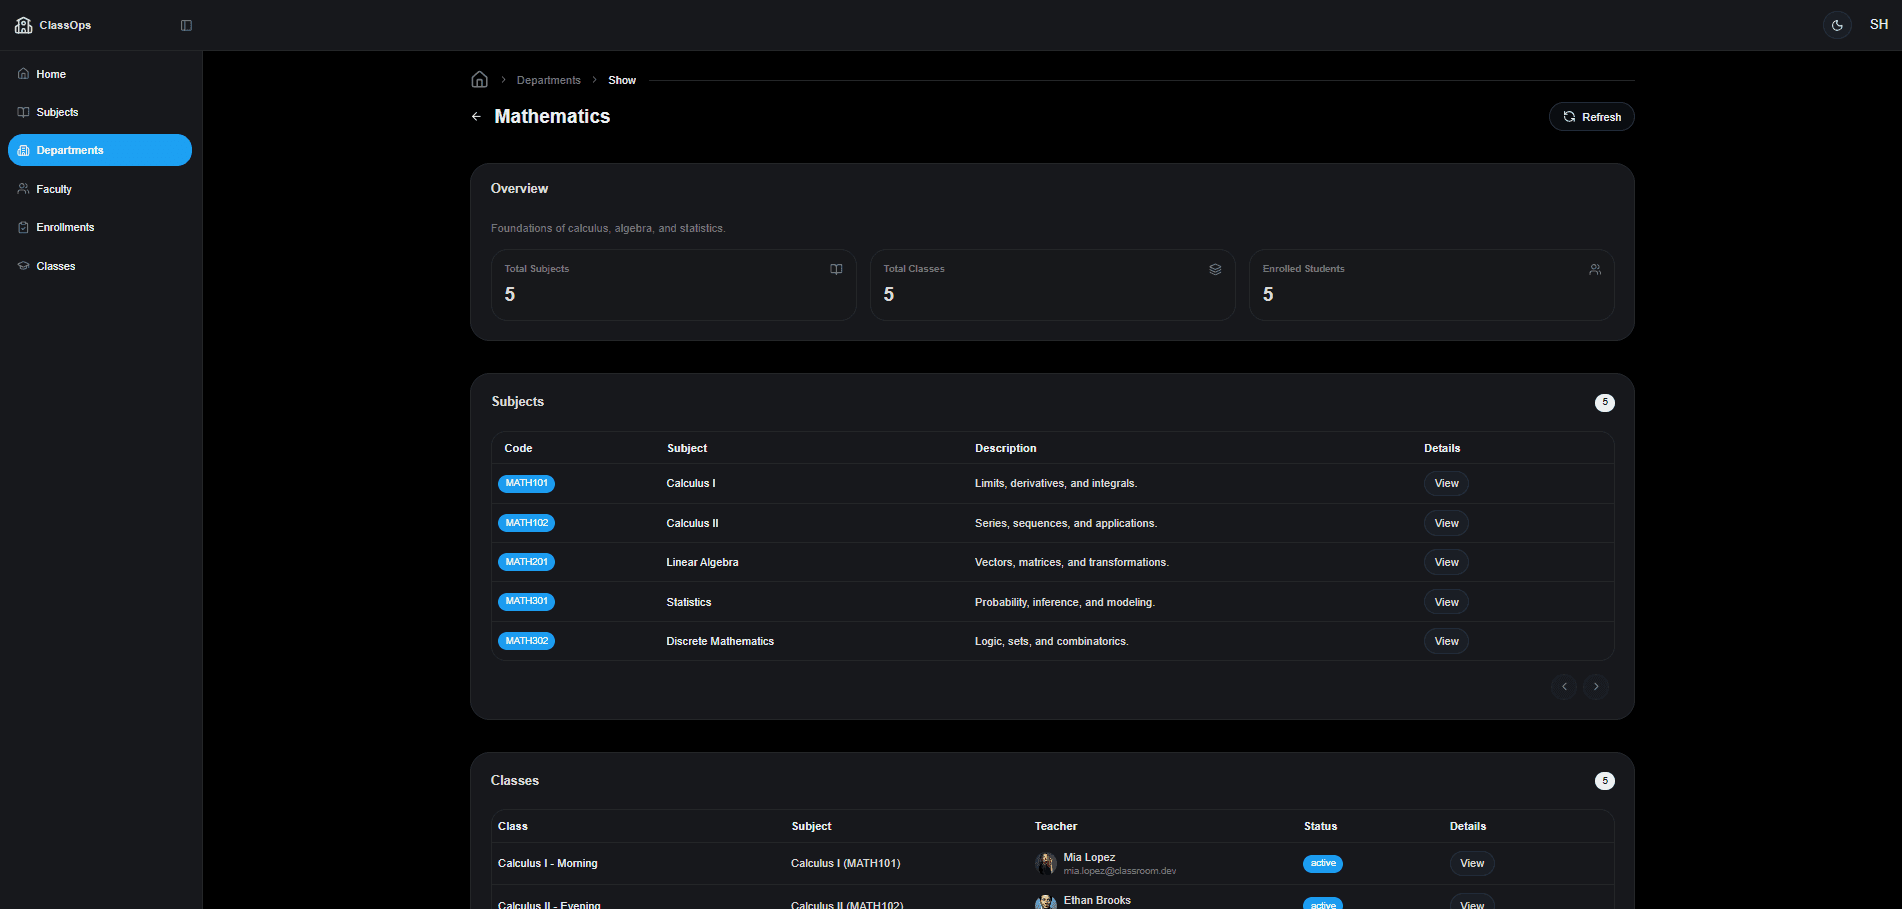
Task: Click the MATH101 code badge
Action: tap(526, 483)
